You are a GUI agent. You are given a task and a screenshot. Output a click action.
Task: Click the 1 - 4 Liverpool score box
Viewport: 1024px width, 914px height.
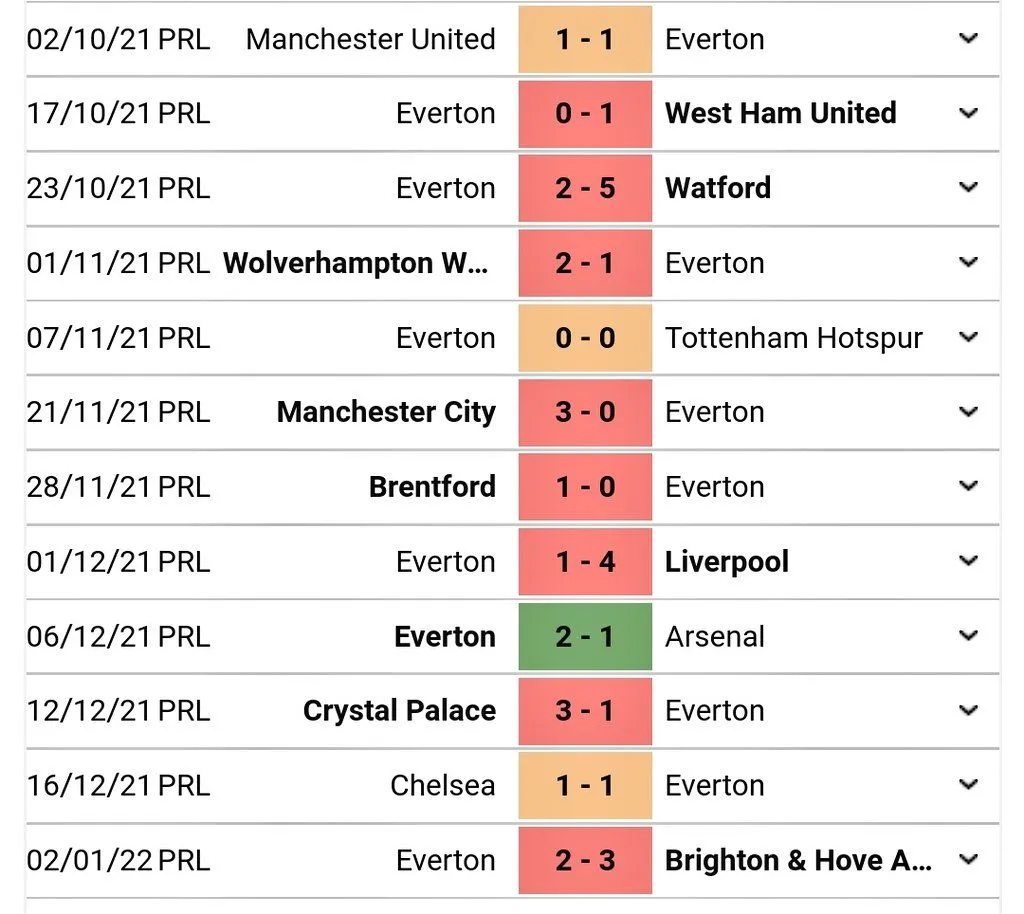585,562
